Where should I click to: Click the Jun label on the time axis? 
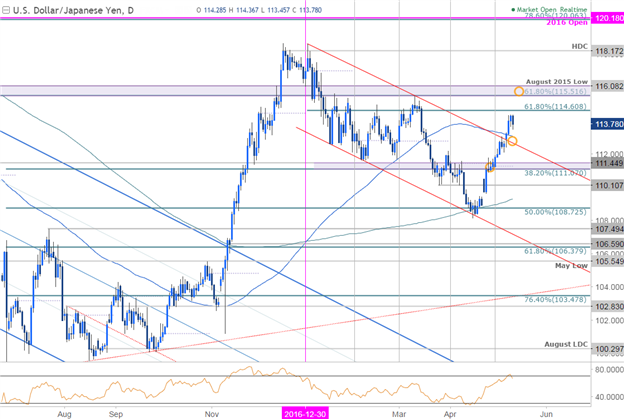tap(546, 414)
